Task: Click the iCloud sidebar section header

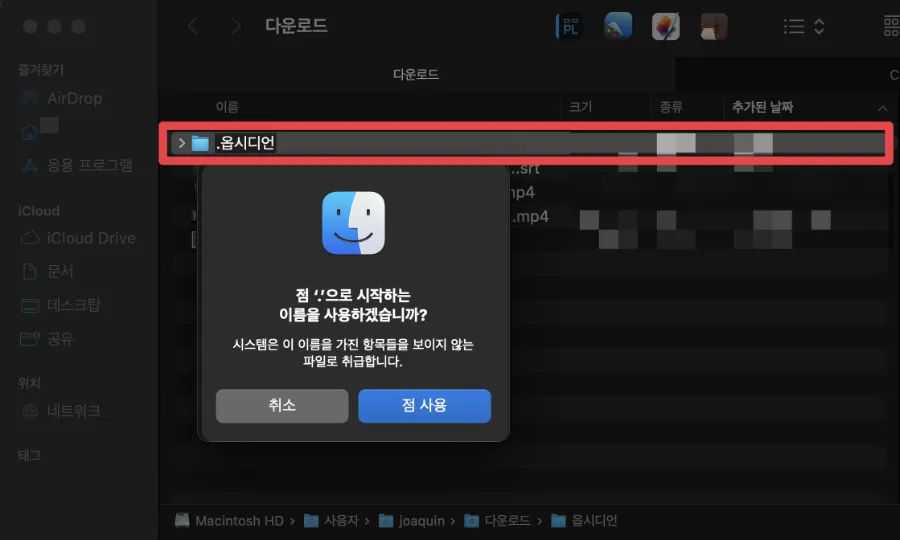Action: point(38,211)
